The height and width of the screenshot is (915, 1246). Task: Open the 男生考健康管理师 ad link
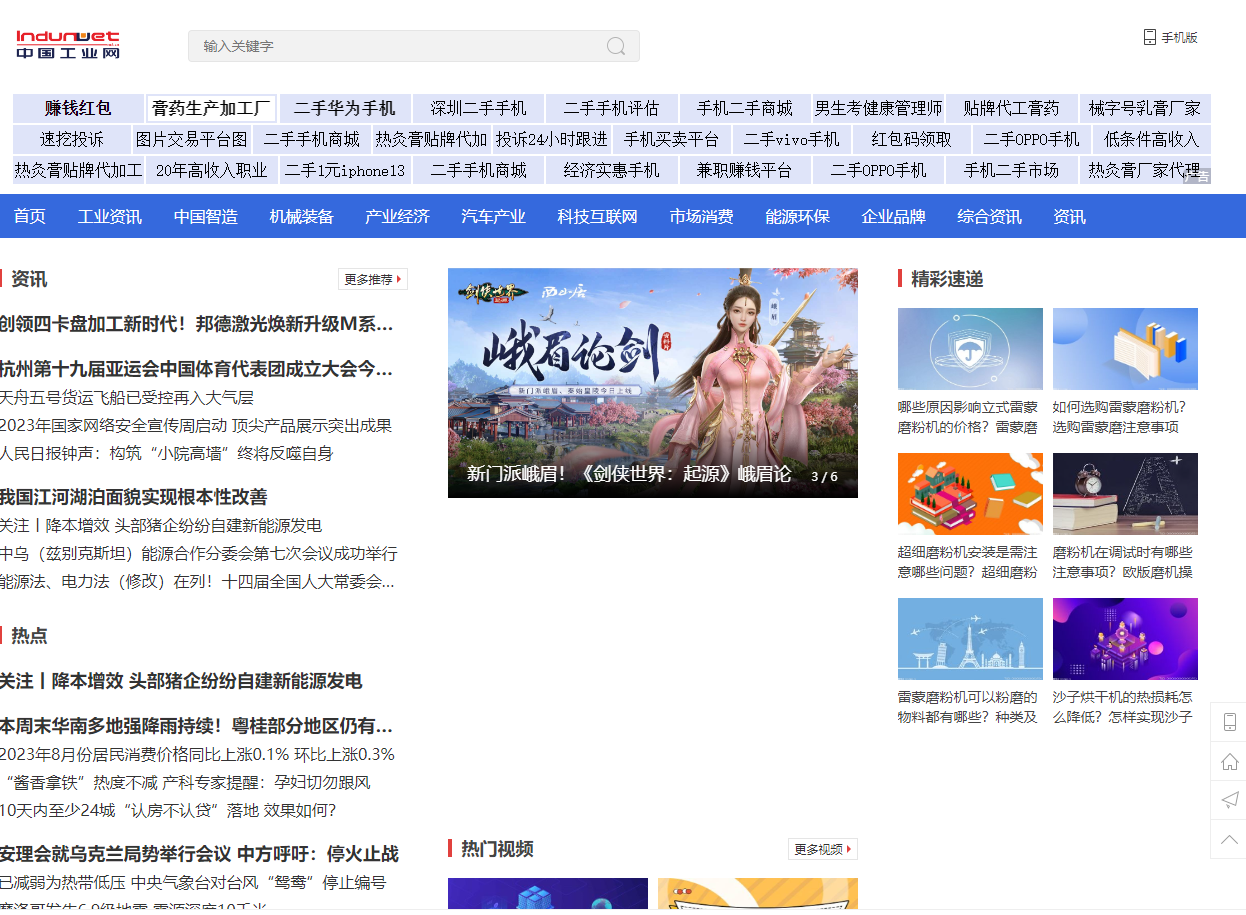tap(878, 109)
